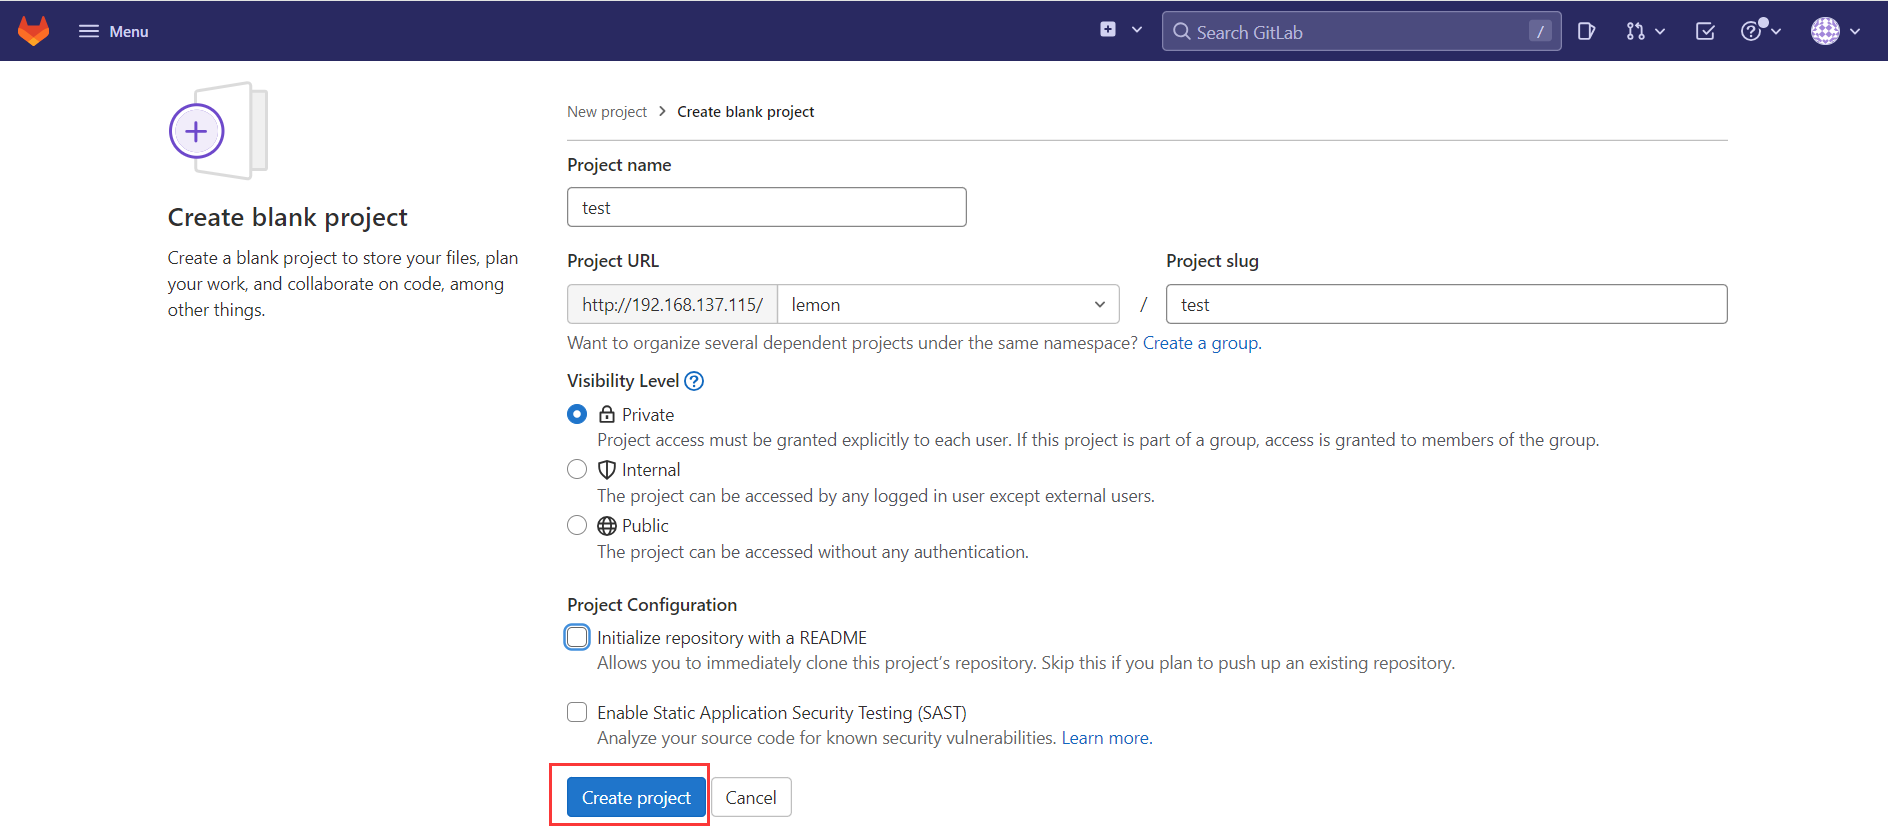Viewport: 1888px width, 830px height.
Task: Open the Menu hamburger
Action: pos(113,31)
